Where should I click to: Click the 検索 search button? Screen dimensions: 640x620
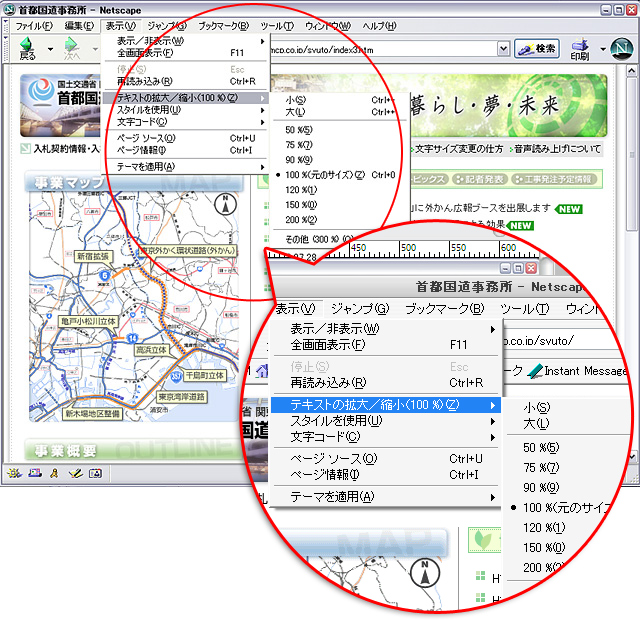coord(537,49)
